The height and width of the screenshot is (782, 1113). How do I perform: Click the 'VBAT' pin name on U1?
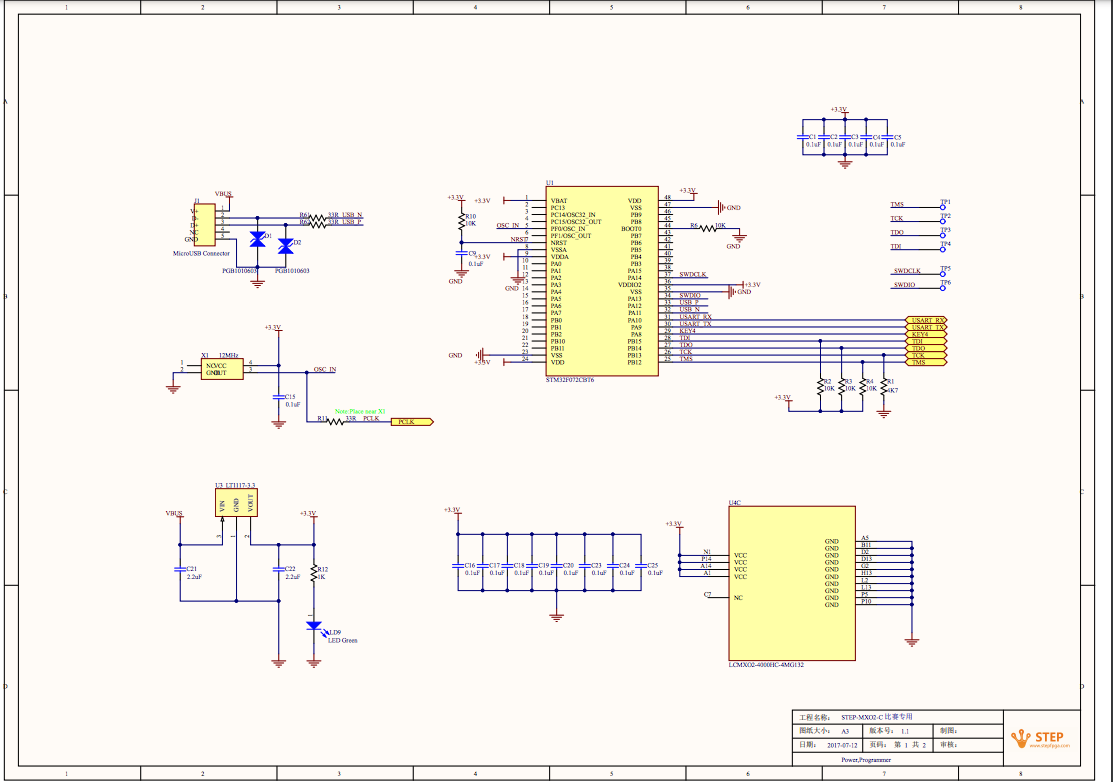tap(559, 201)
